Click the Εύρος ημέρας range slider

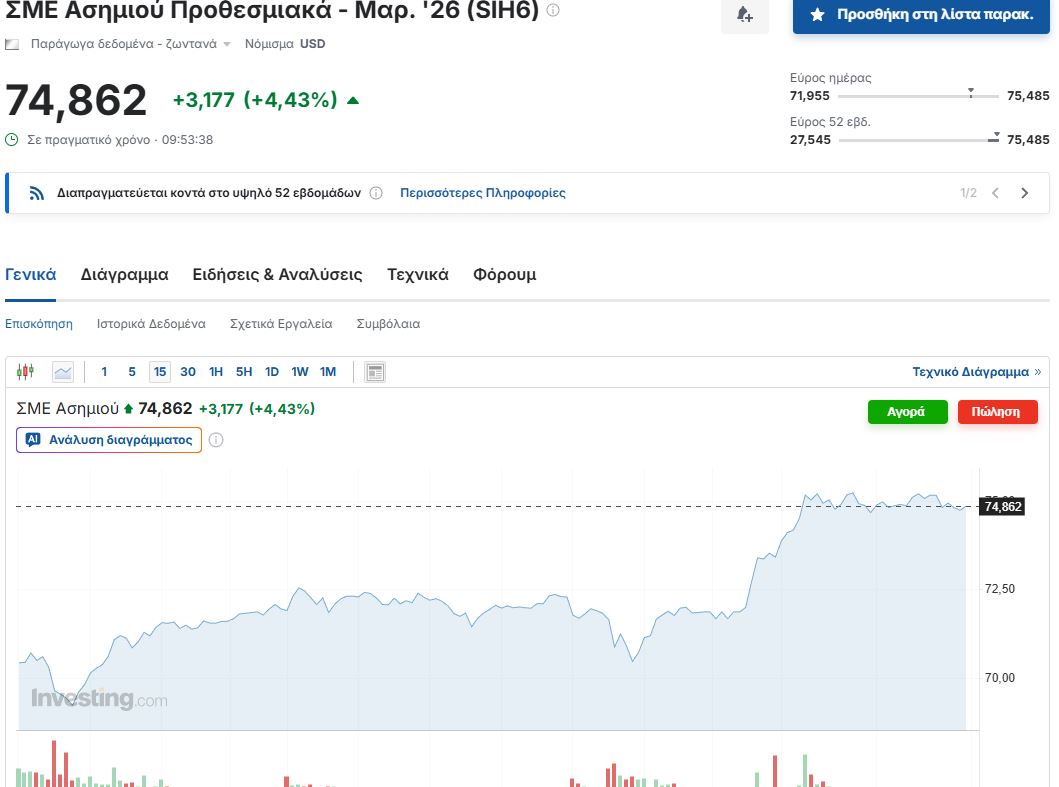tap(918, 96)
